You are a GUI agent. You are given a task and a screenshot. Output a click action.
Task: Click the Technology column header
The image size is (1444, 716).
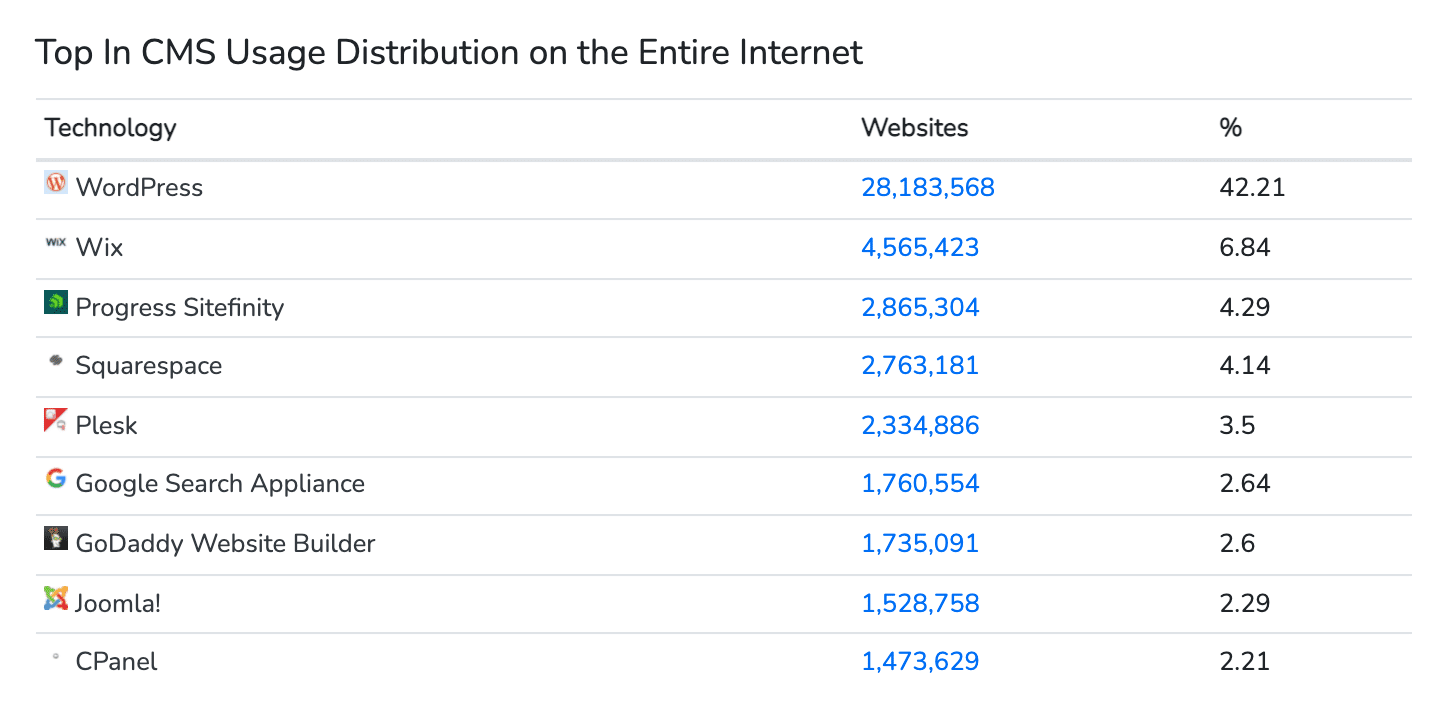pyautogui.click(x=111, y=128)
